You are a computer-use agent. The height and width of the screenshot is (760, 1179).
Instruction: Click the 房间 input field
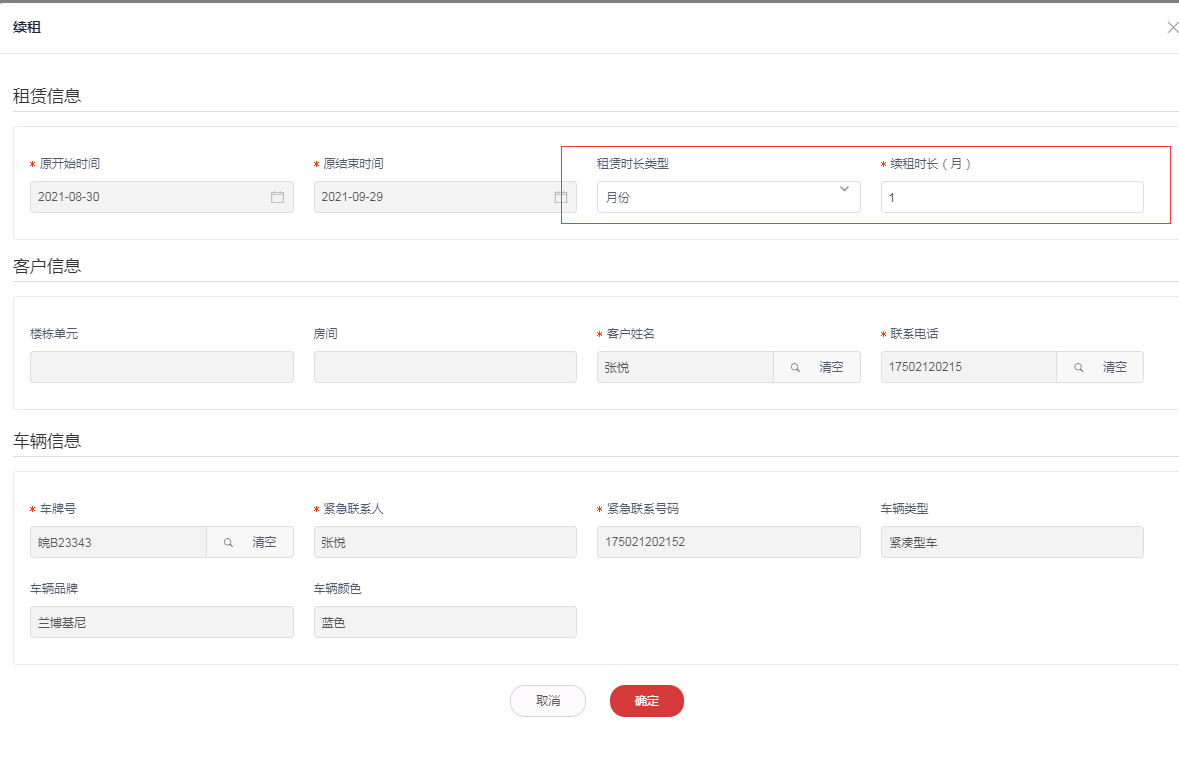(x=445, y=367)
